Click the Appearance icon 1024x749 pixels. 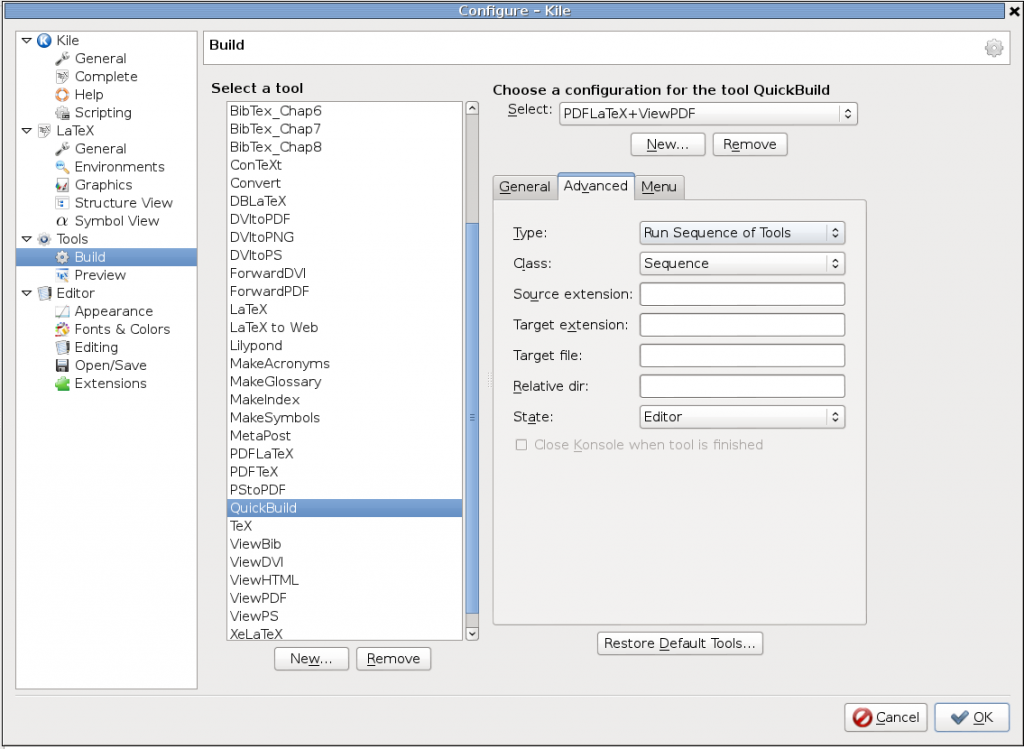[62, 311]
